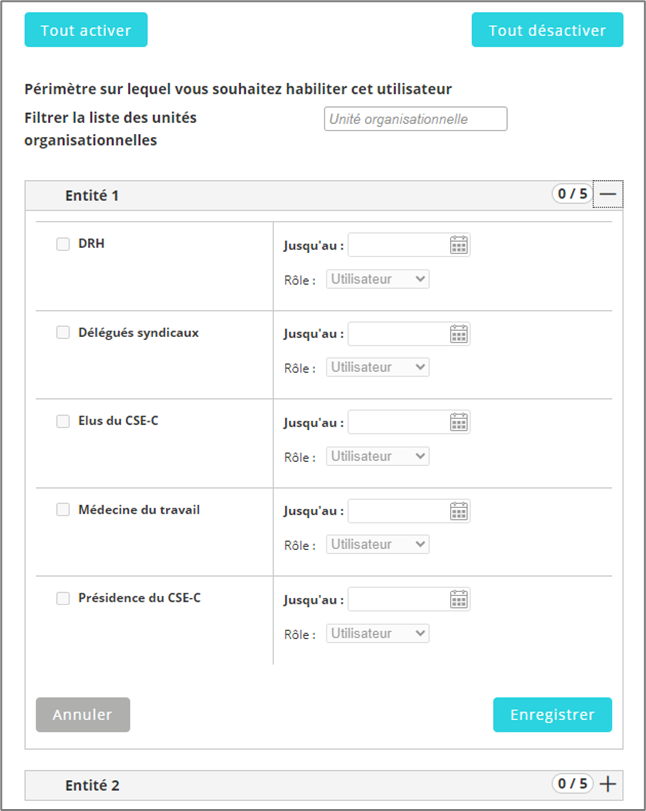Open the date picker for Médecine du travail

(x=459, y=511)
